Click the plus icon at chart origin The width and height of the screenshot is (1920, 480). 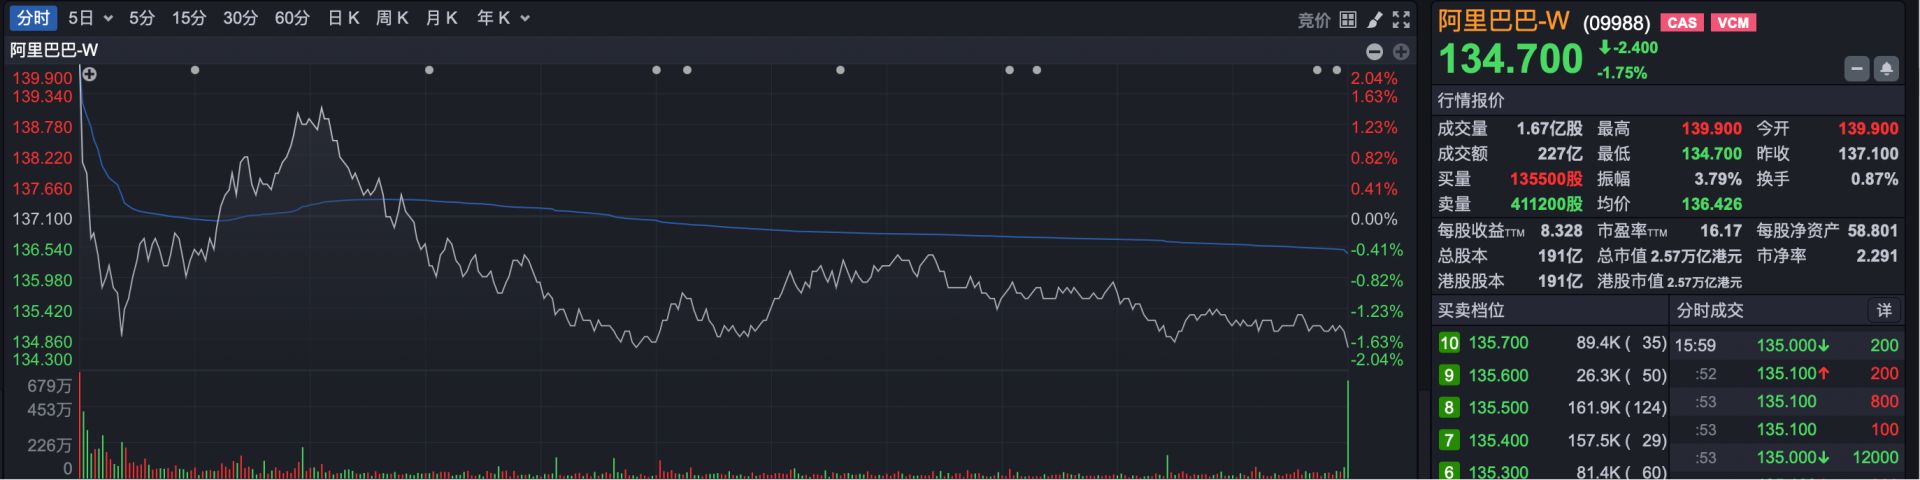pyautogui.click(x=89, y=74)
